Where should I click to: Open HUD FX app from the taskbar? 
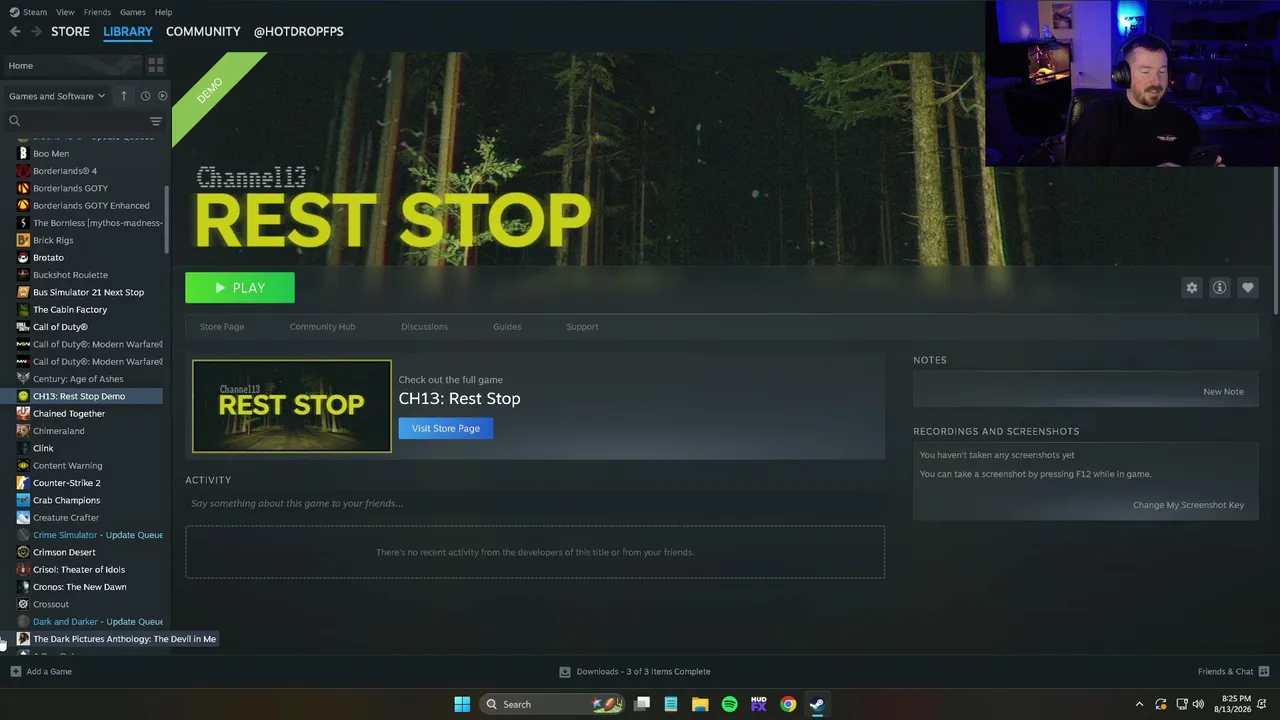(758, 704)
